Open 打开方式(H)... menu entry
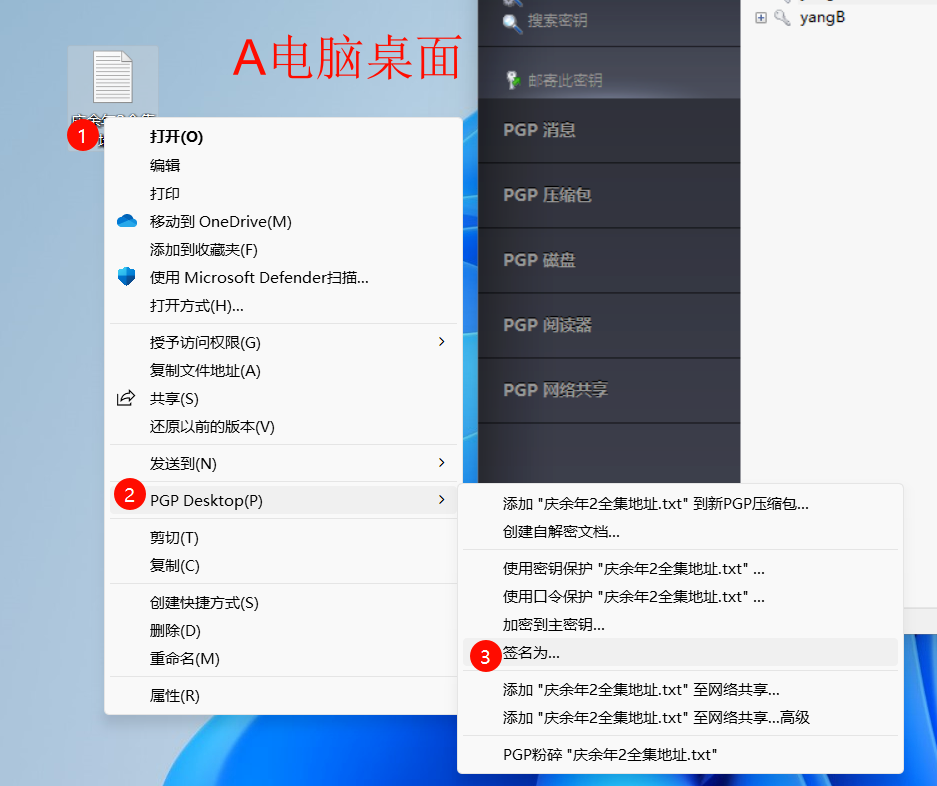The height and width of the screenshot is (786, 937). tap(283, 305)
